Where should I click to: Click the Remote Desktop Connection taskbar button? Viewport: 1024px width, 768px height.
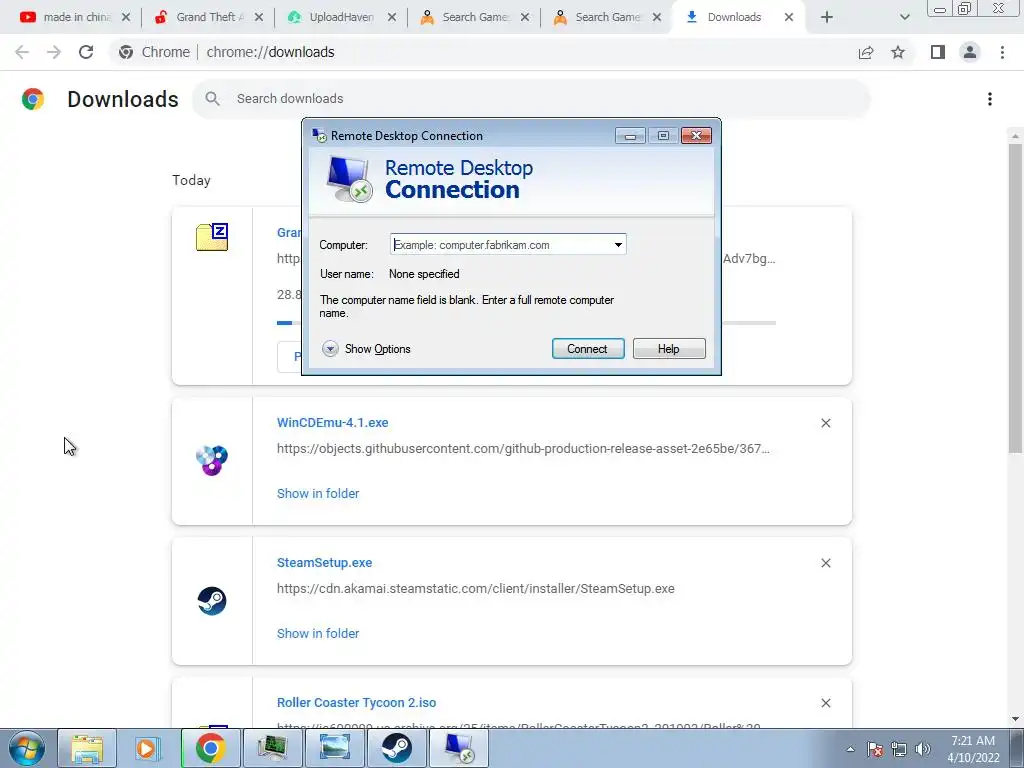point(459,748)
